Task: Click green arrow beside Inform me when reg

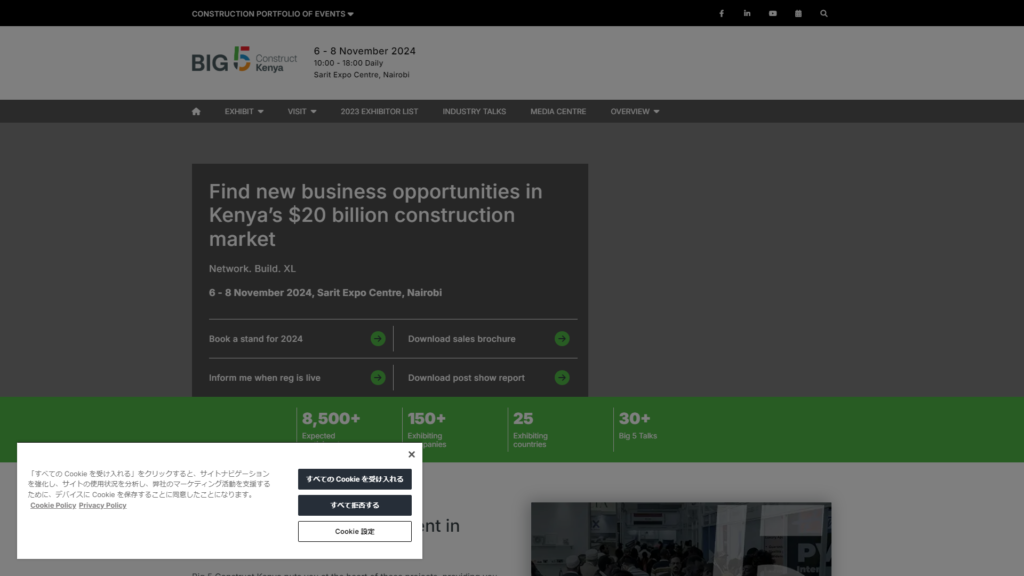Action: (377, 377)
